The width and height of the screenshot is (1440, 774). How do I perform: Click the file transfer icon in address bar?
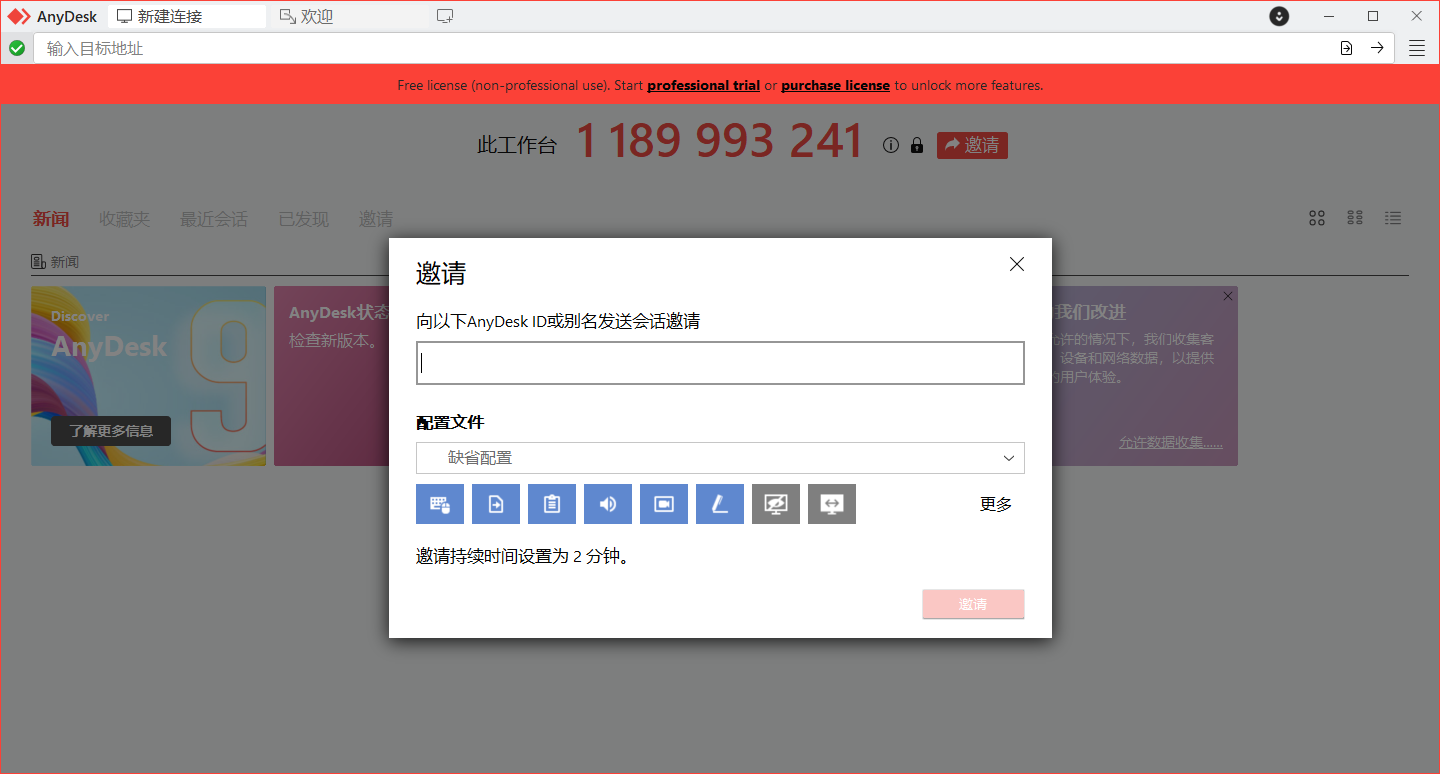click(1347, 48)
